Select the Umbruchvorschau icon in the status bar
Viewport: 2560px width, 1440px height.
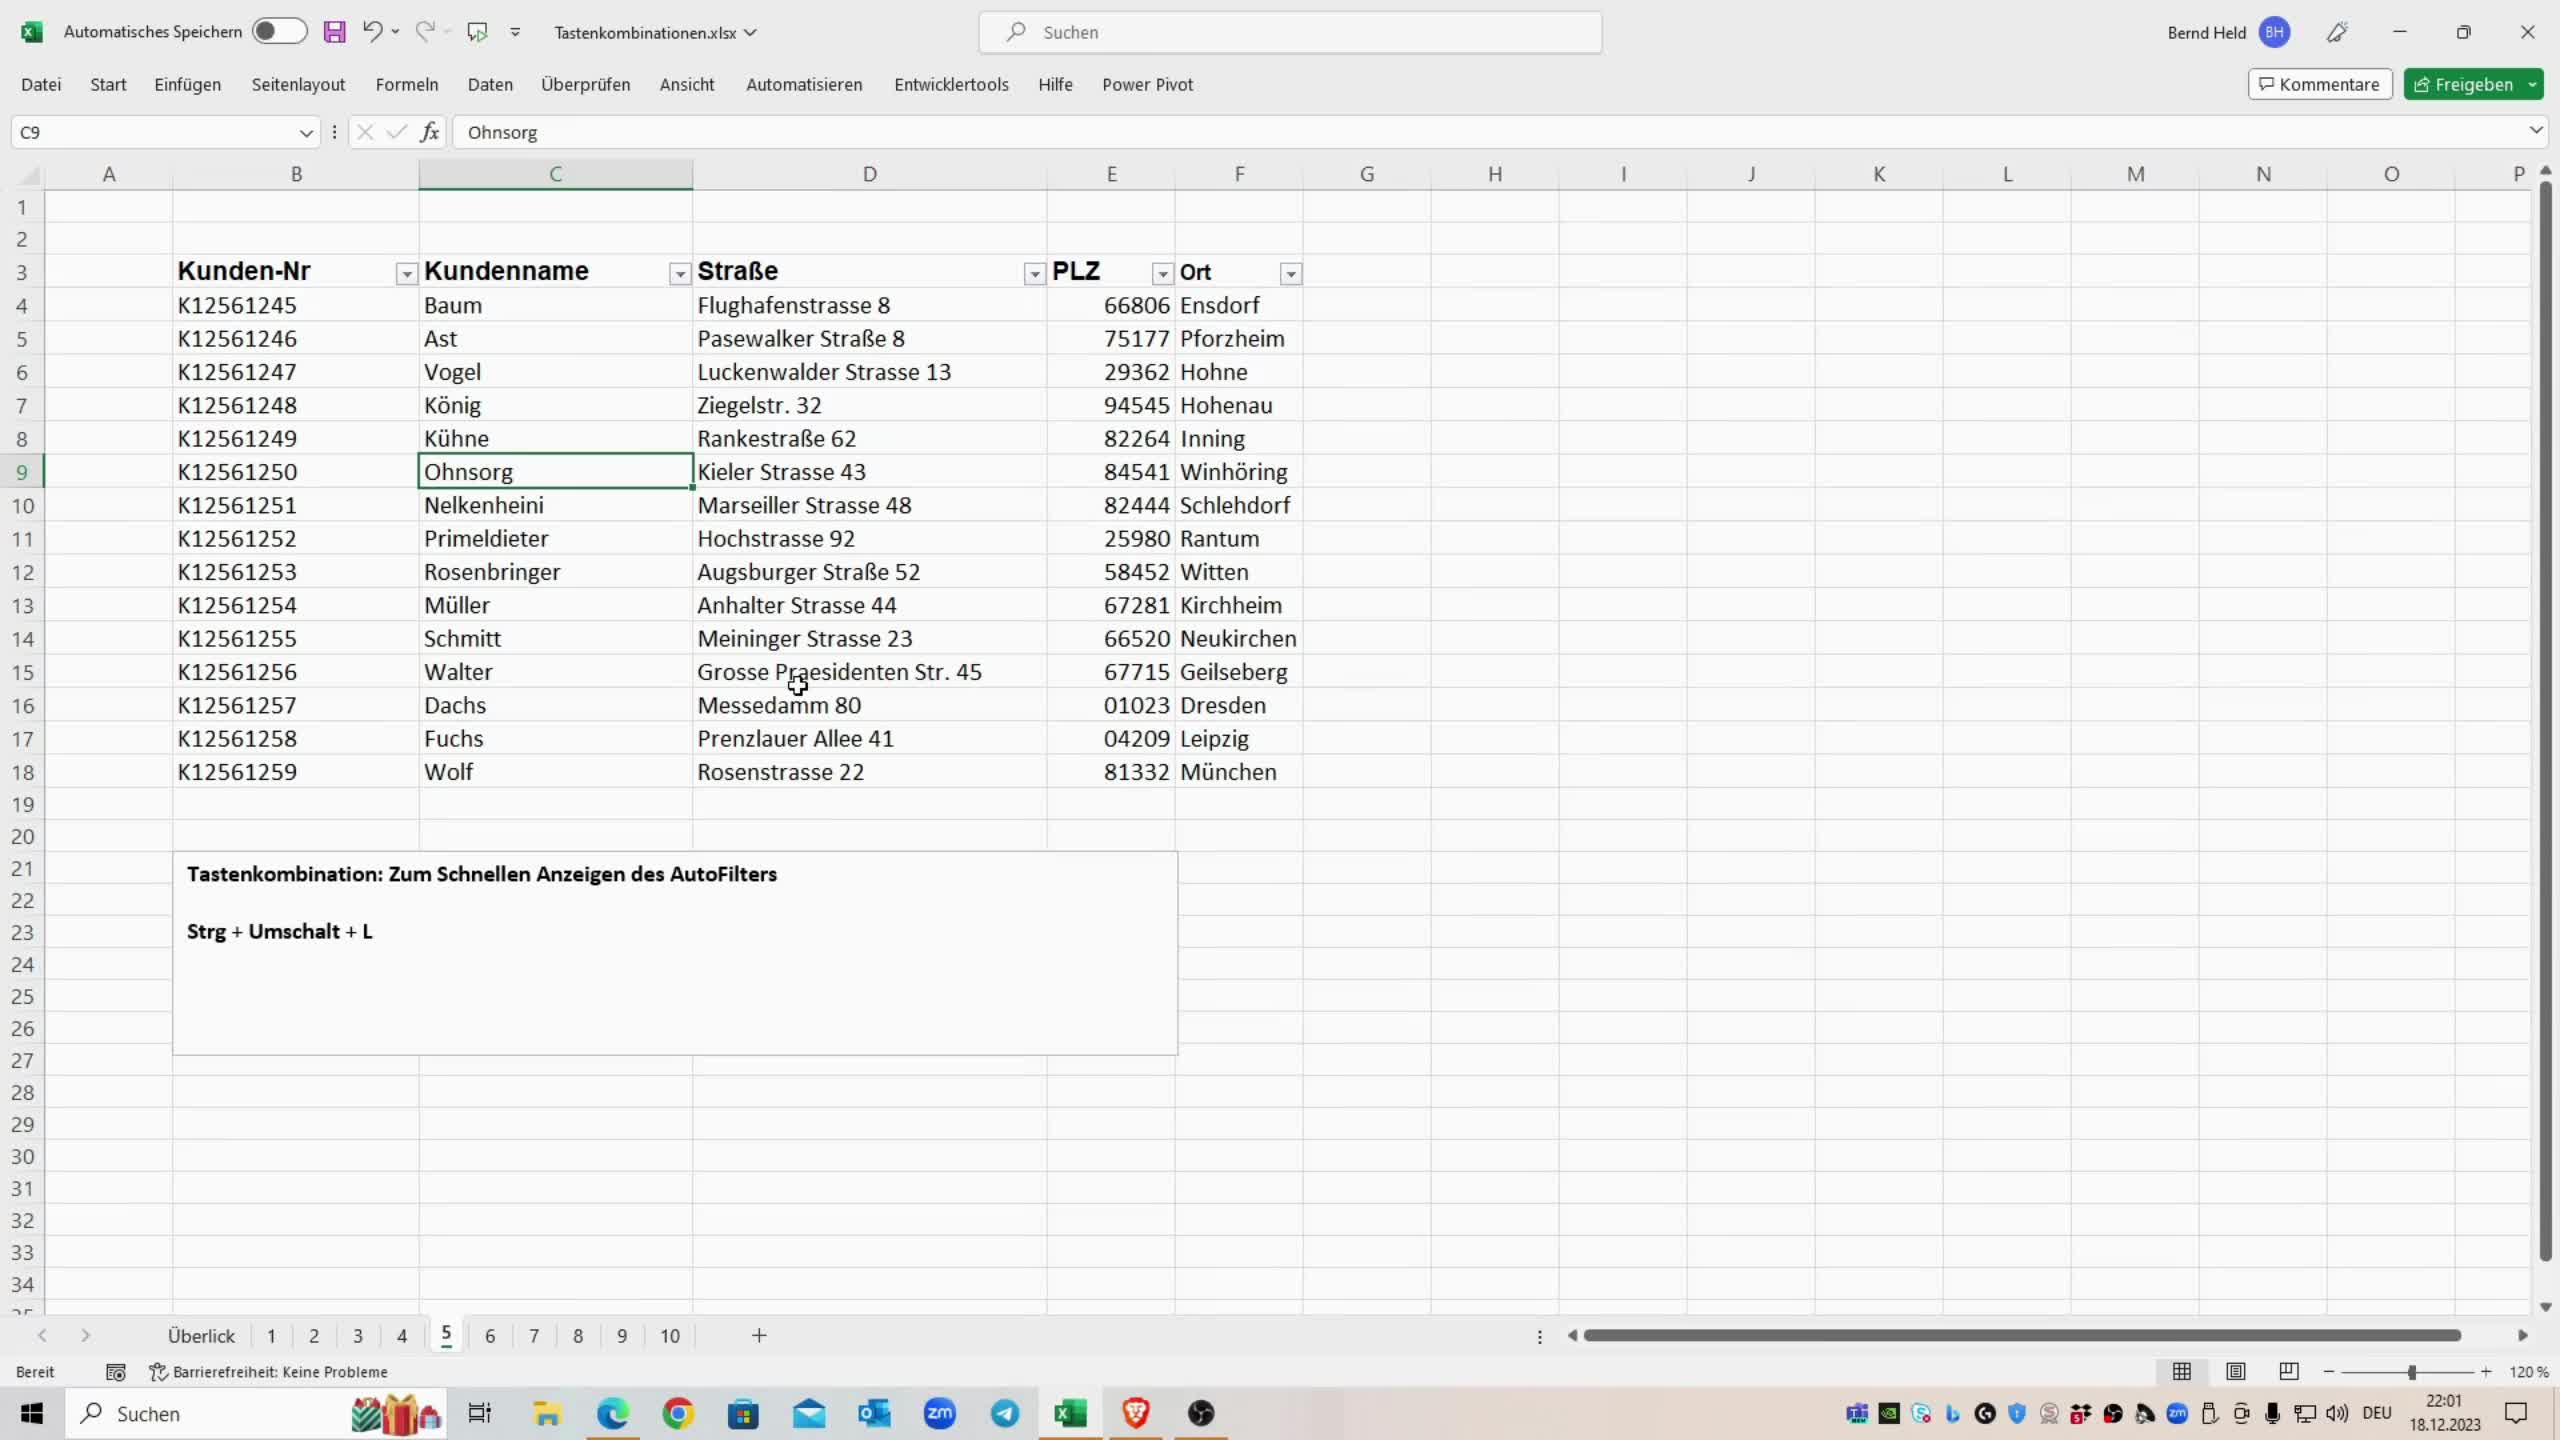pos(2288,1371)
